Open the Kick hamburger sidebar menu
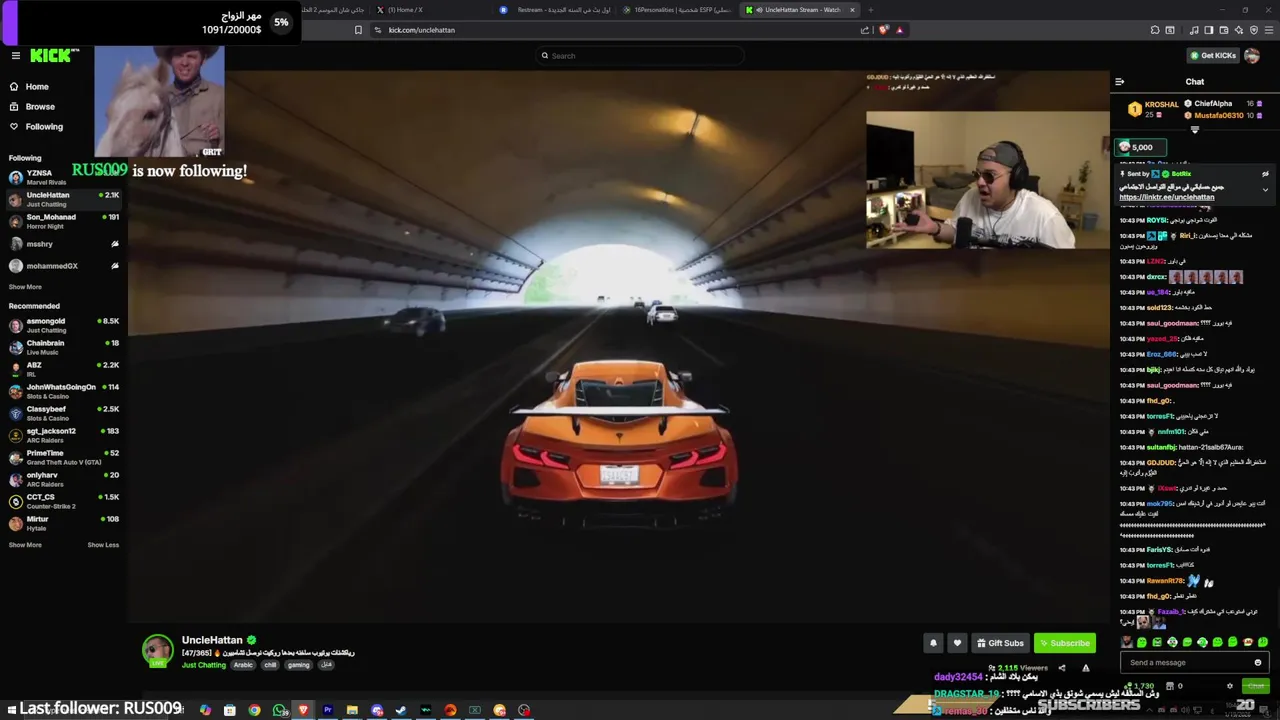The width and height of the screenshot is (1280, 720). pyautogui.click(x=15, y=56)
